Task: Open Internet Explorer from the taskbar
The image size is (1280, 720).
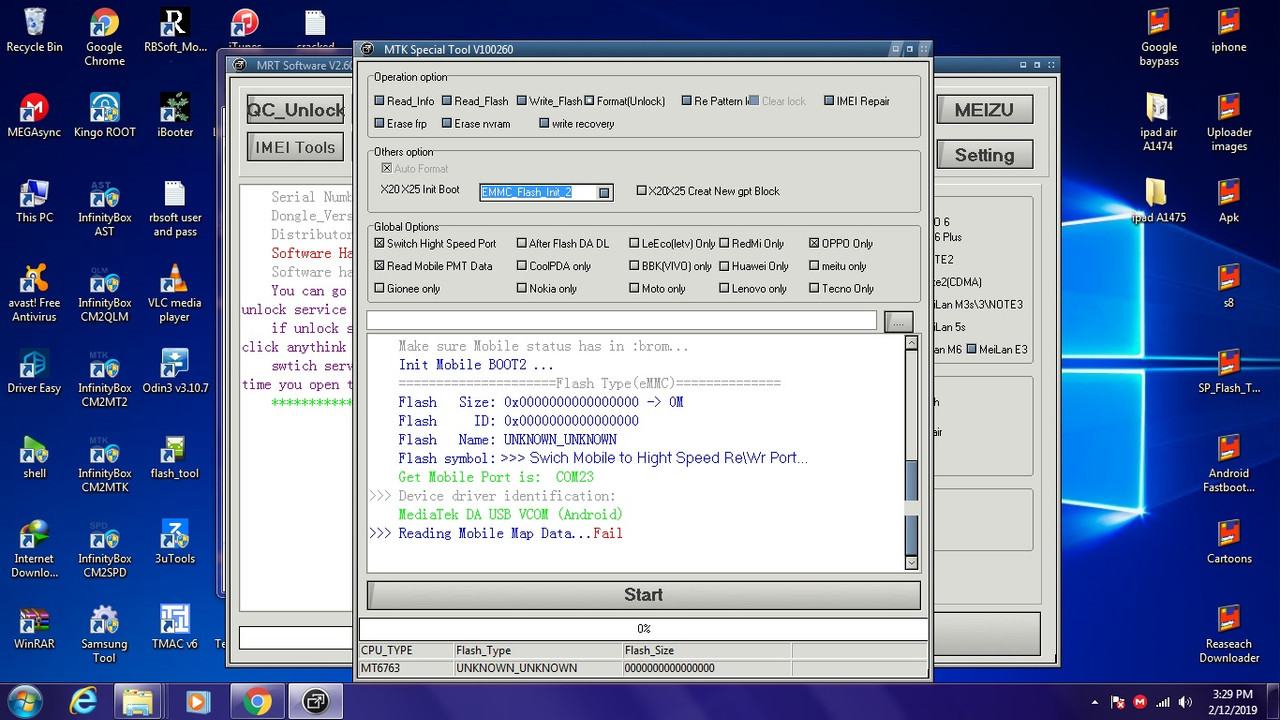Action: 84,702
